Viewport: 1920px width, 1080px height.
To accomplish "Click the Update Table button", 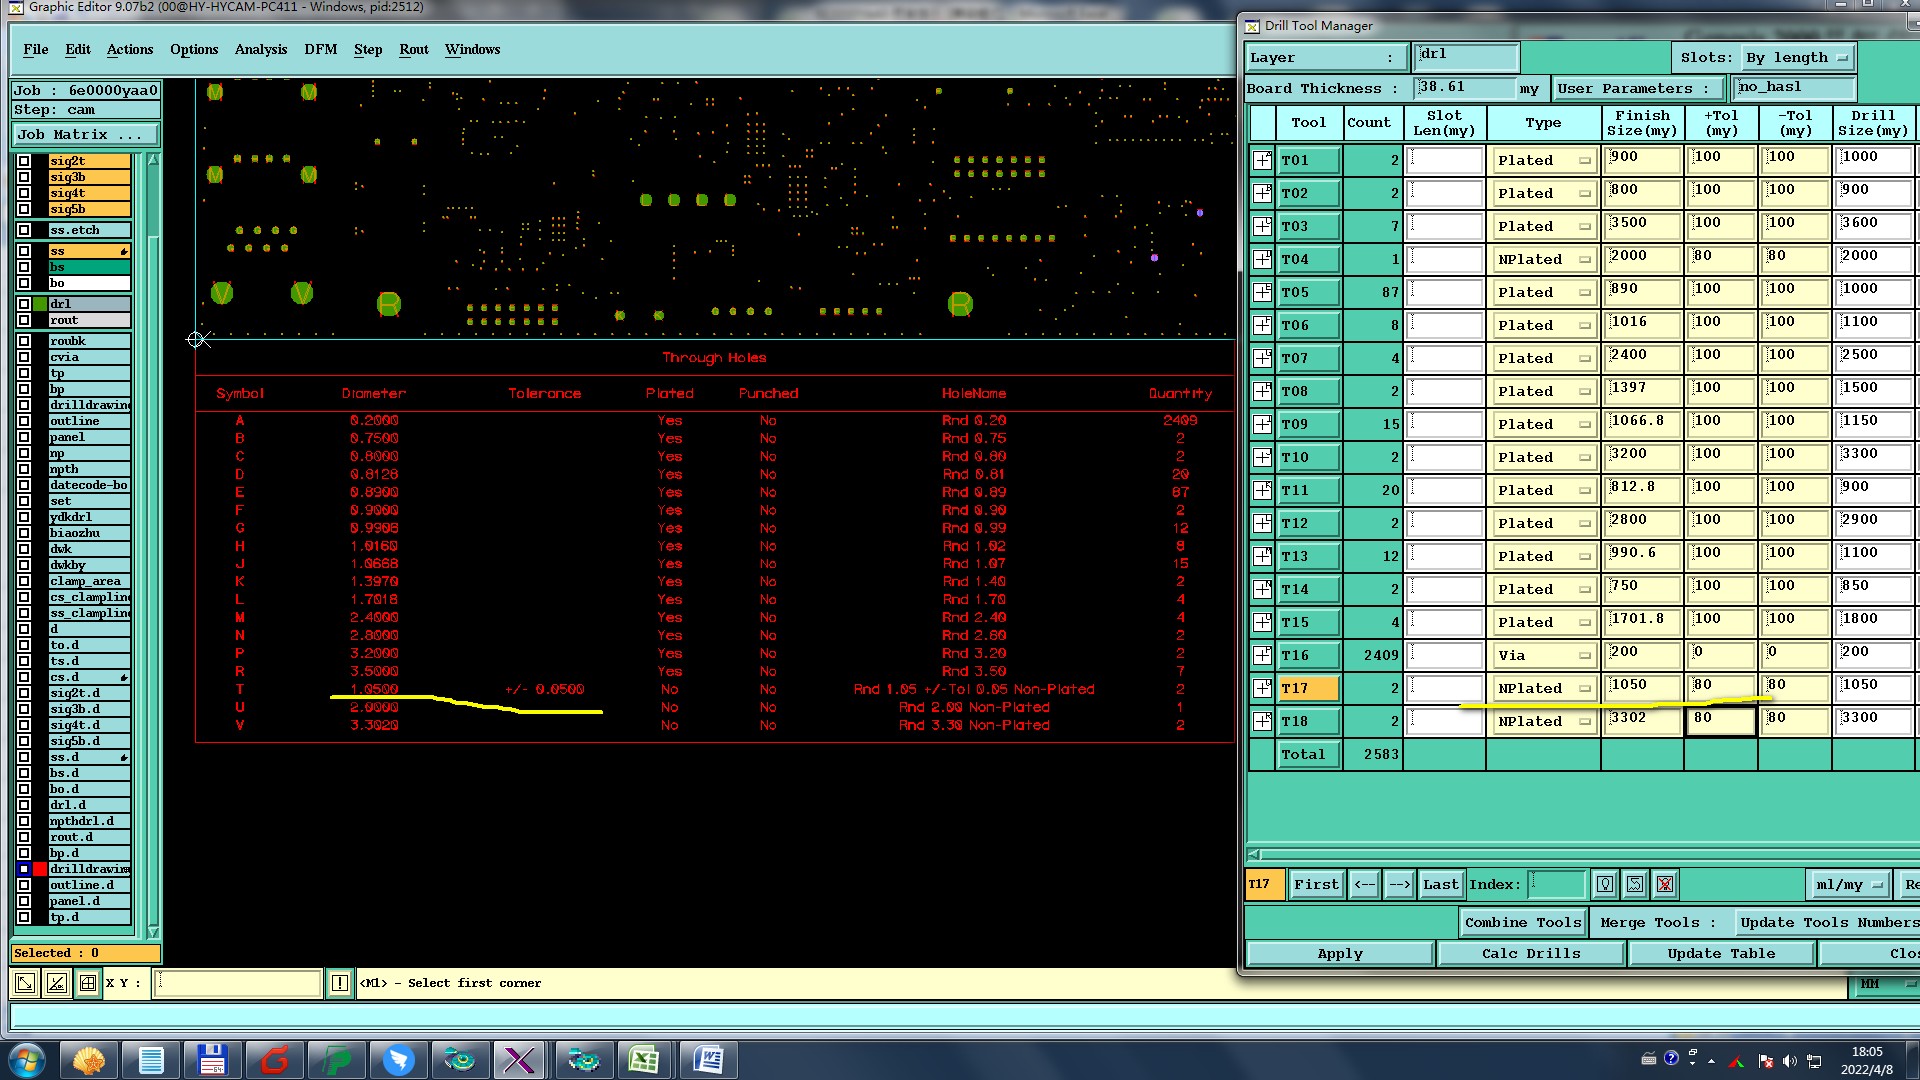I will click(x=1721, y=953).
